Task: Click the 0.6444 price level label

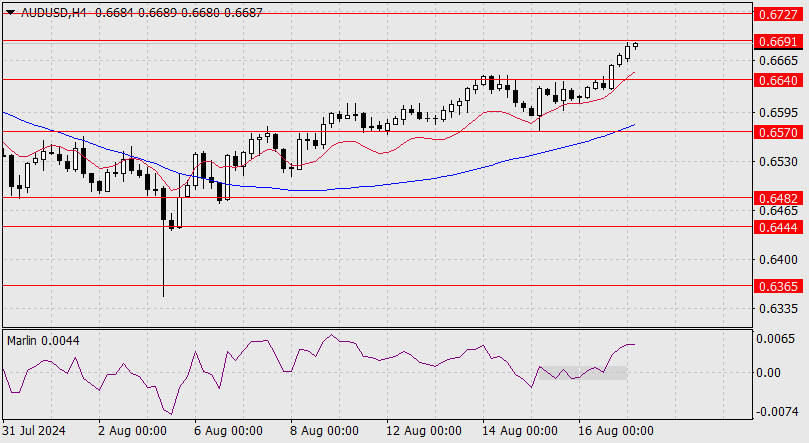Action: pyautogui.click(x=779, y=227)
